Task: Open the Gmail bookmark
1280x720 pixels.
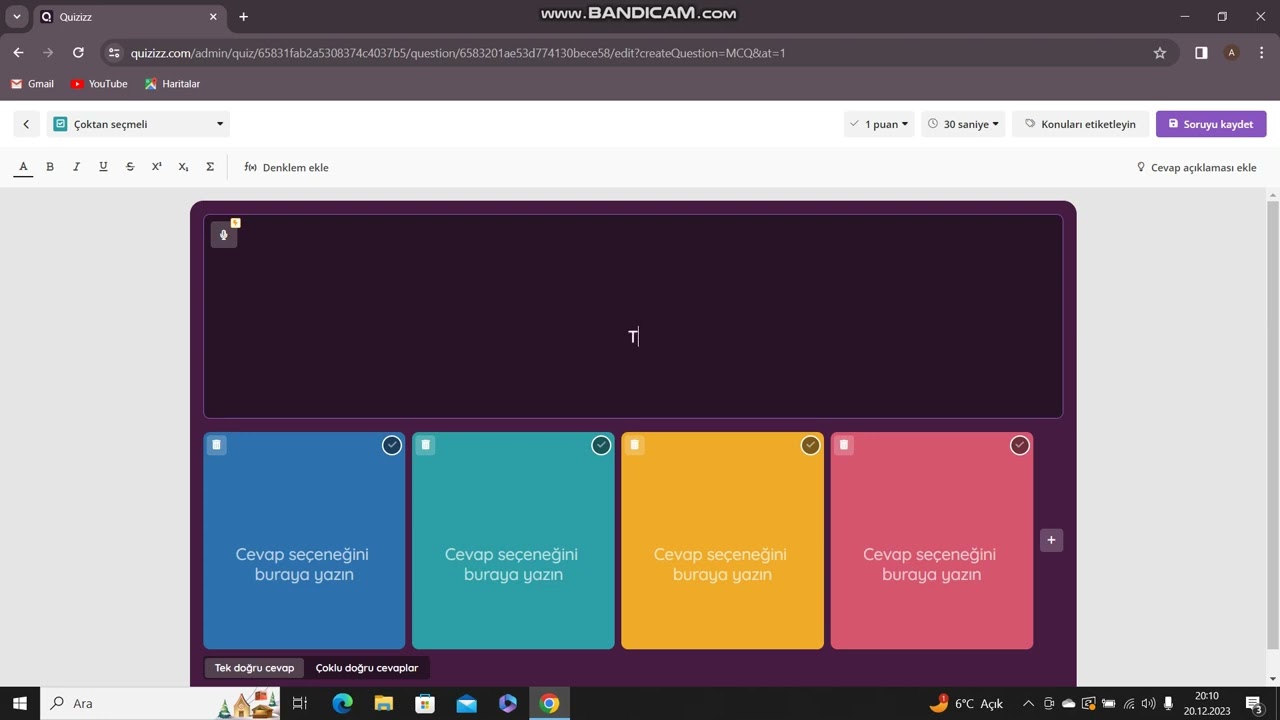Action: [32, 84]
